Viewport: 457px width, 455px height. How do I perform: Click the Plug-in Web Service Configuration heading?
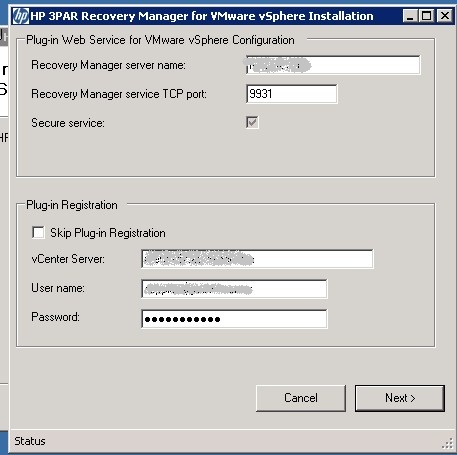(x=160, y=40)
